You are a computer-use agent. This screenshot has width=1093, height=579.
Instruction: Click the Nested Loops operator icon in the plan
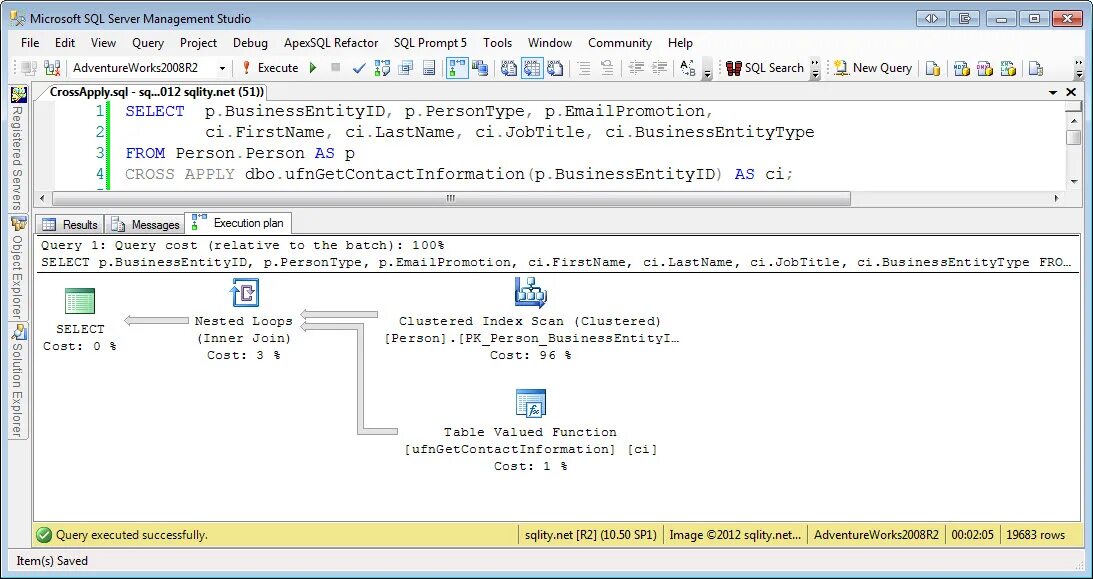click(x=244, y=292)
